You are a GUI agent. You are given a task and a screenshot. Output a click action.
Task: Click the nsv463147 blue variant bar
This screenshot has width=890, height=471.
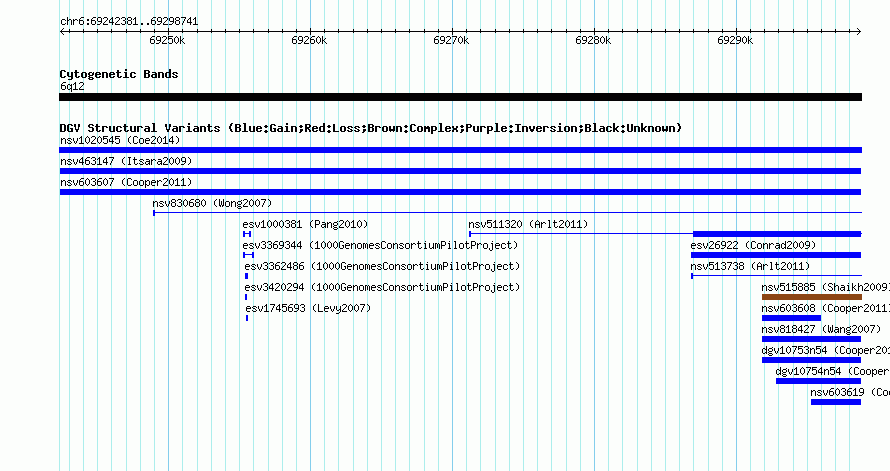[x=460, y=171]
